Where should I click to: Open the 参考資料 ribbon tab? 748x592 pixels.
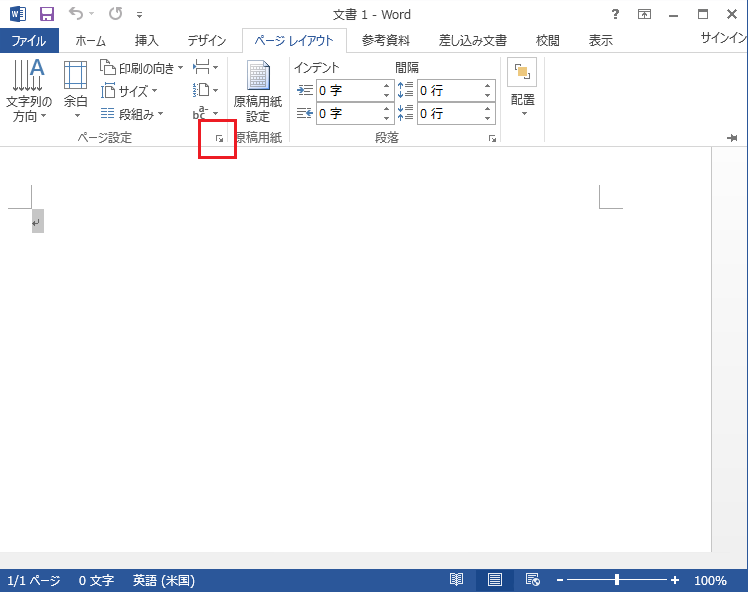pyautogui.click(x=385, y=40)
